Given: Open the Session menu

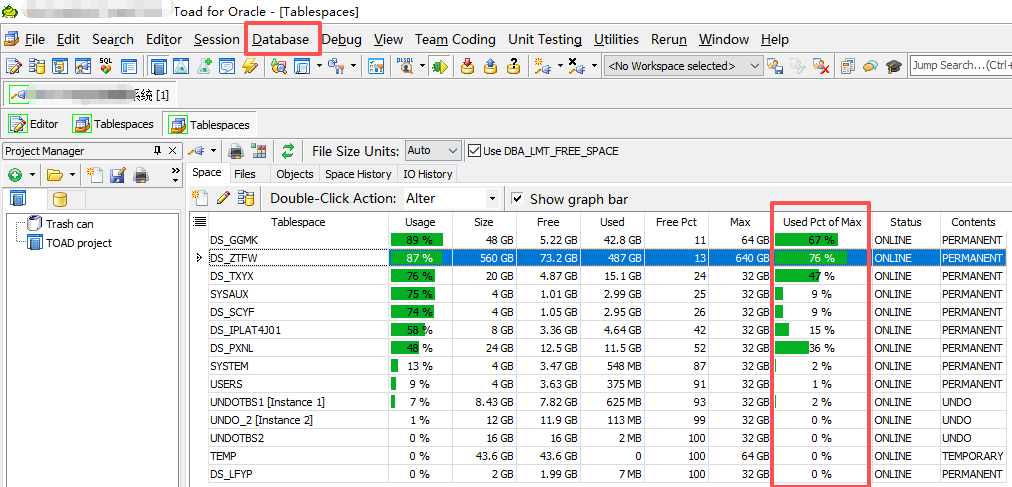Looking at the screenshot, I should [217, 39].
